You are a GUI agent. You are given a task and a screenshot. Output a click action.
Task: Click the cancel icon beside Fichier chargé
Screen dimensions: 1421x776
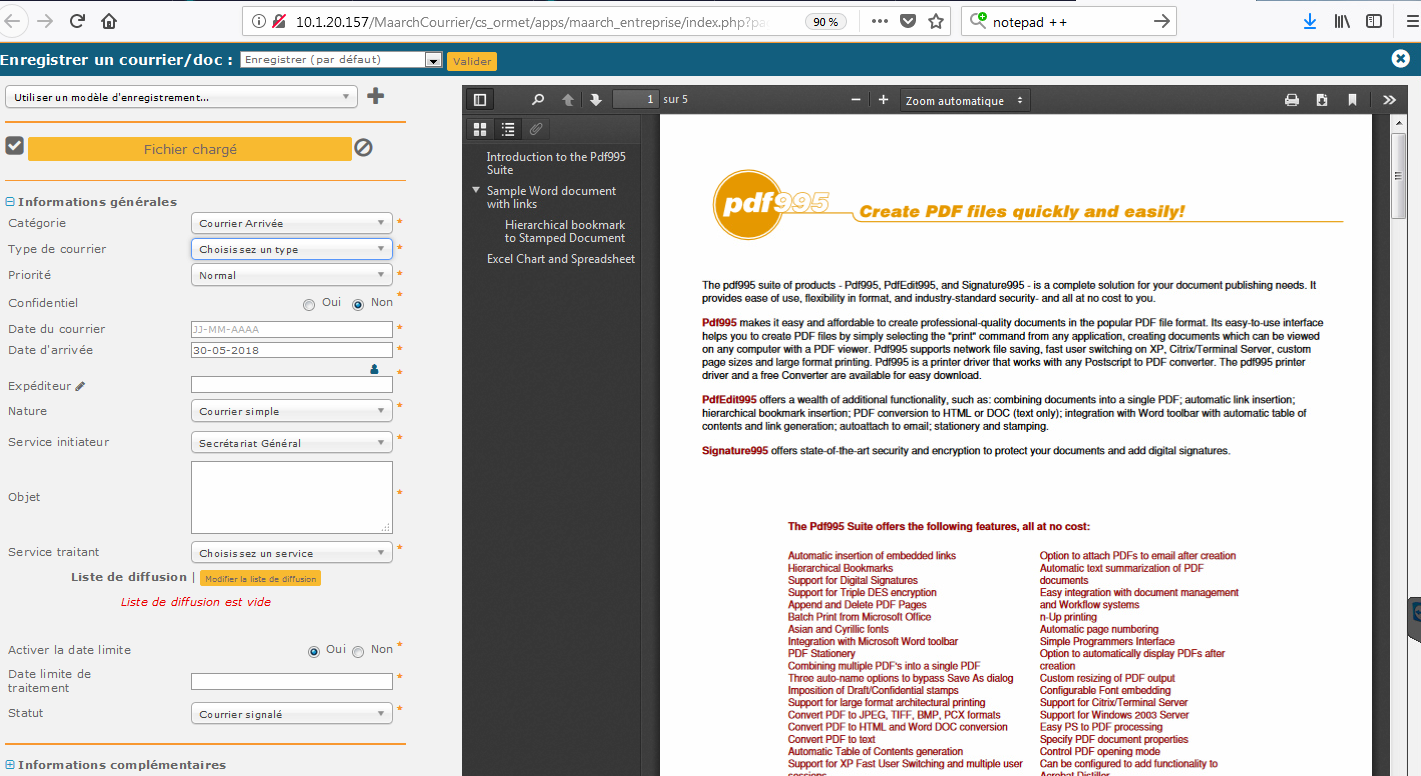(364, 147)
